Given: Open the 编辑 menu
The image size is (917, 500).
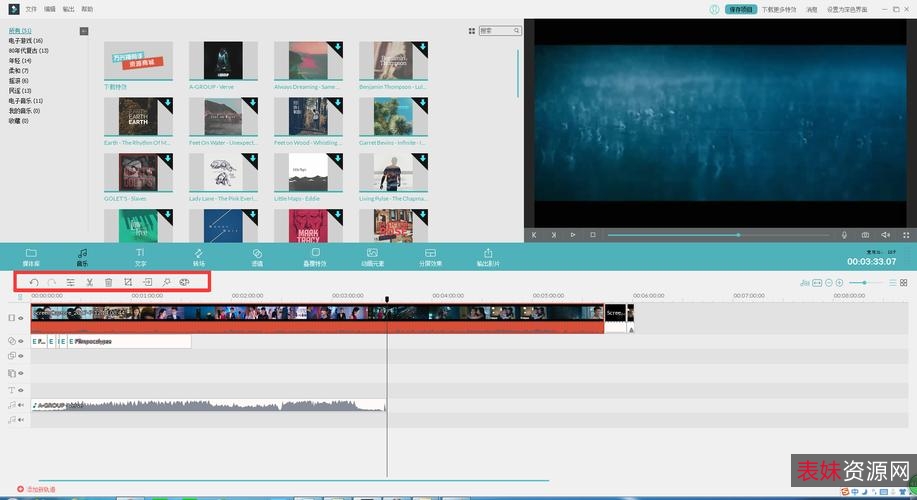Looking at the screenshot, I should point(50,9).
